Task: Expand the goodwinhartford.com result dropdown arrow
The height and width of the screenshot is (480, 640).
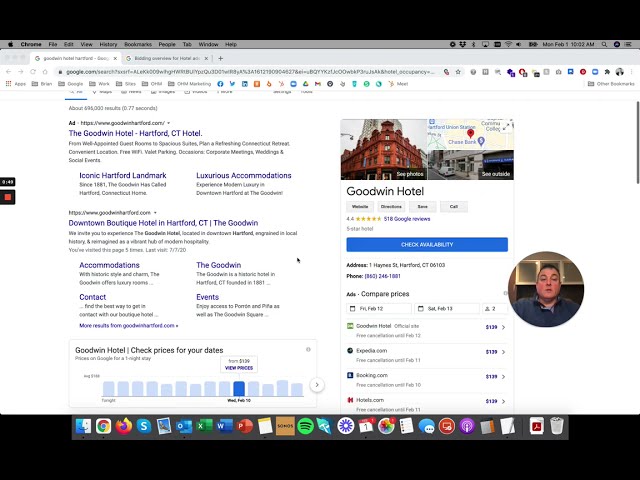Action: coord(155,213)
